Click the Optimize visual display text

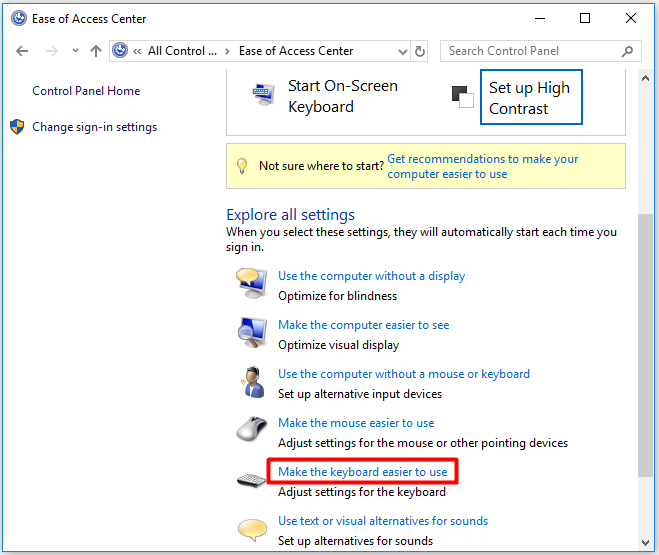[338, 345]
